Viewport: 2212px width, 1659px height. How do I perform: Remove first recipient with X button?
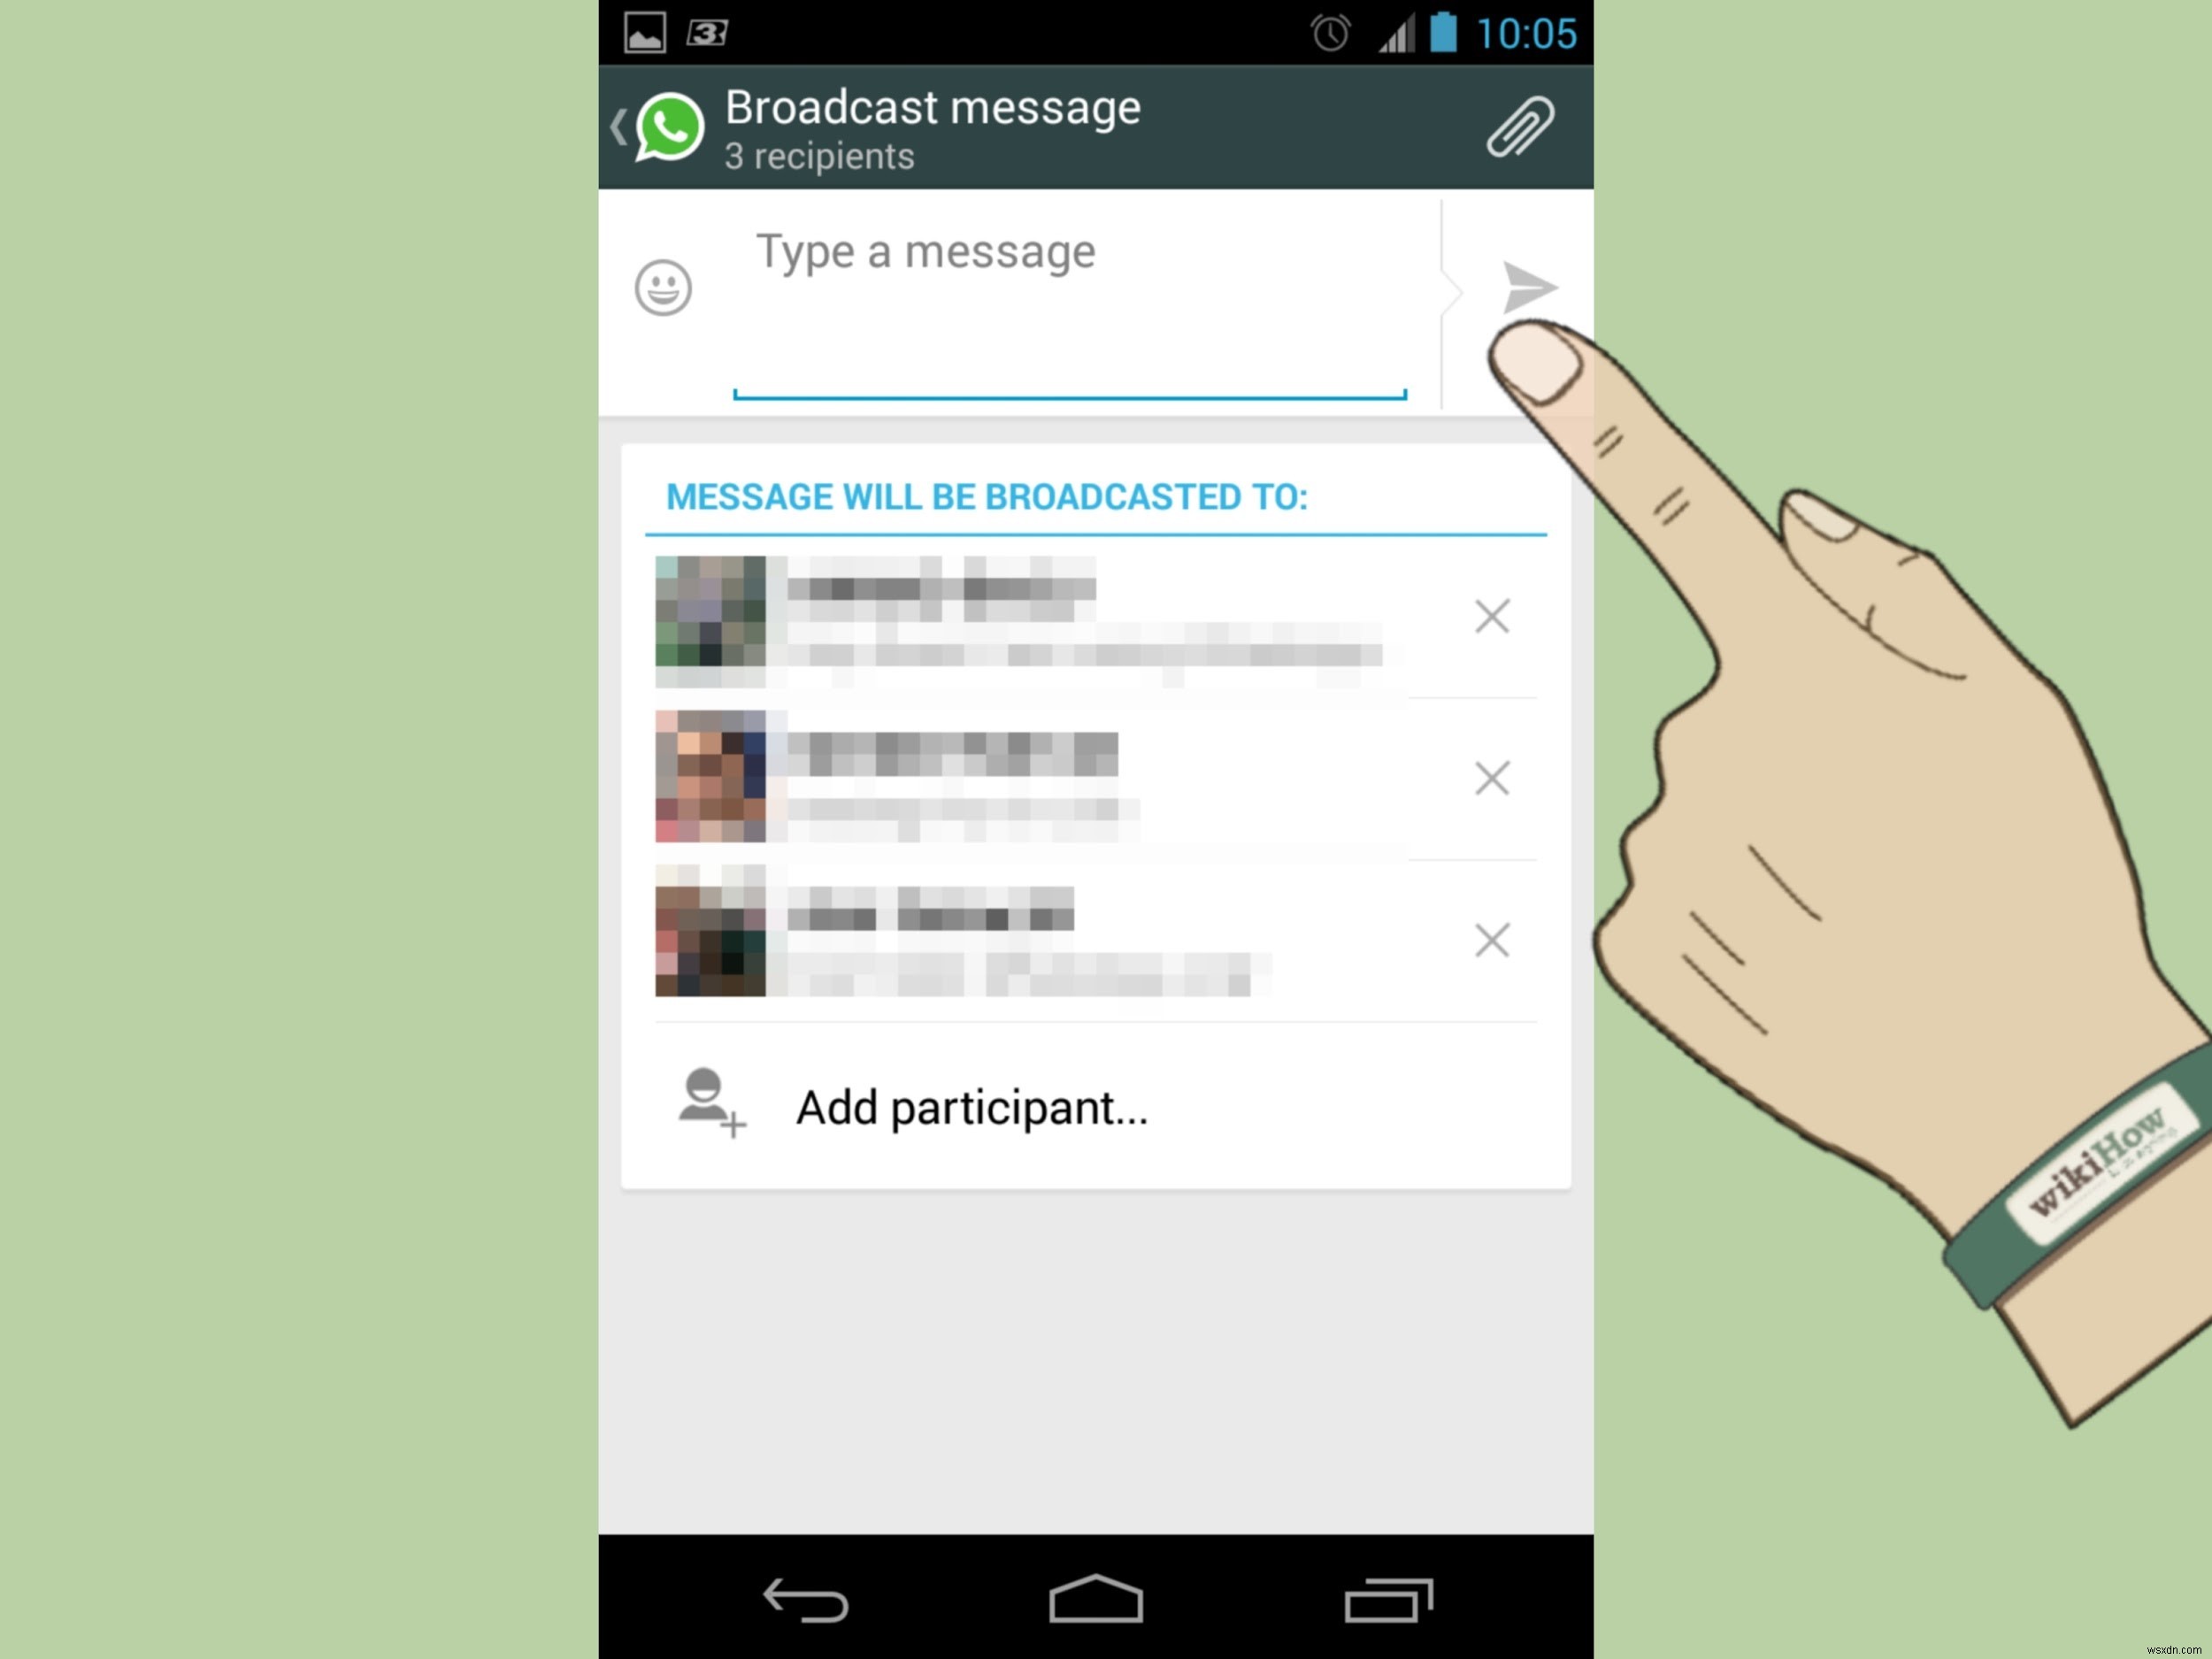1493,615
